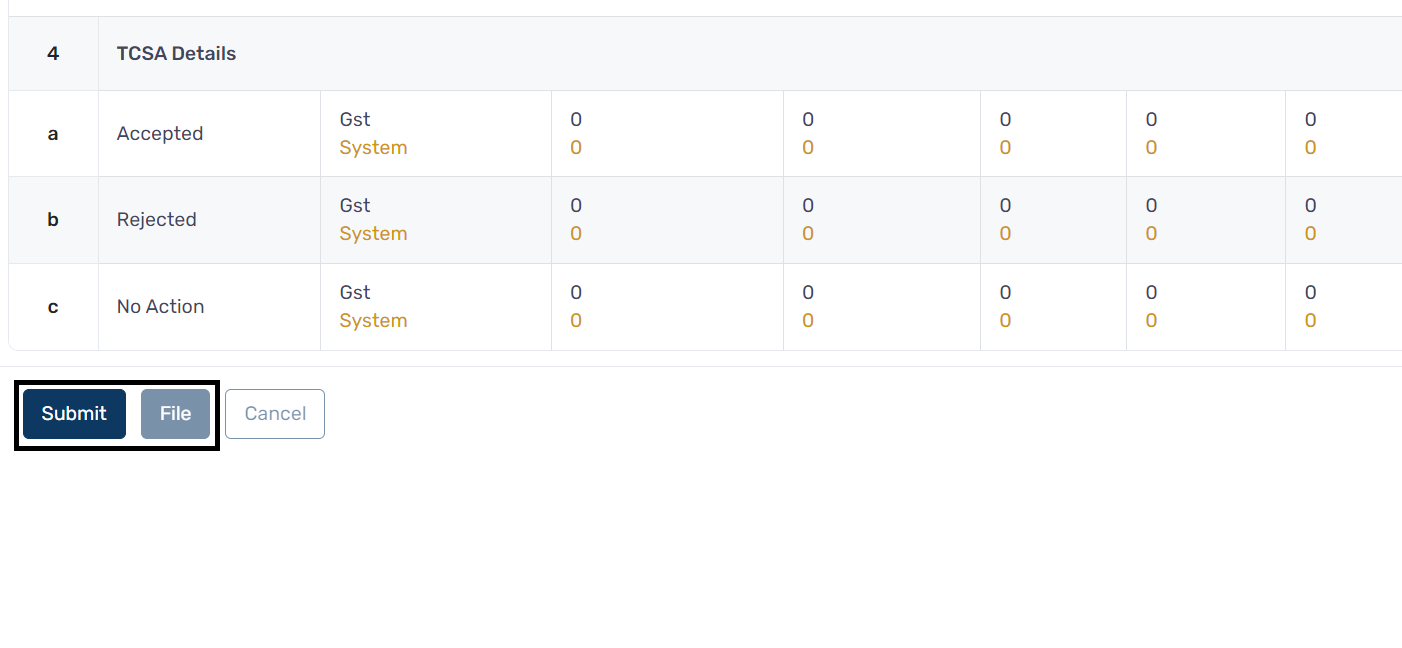Click the Cancel button
This screenshot has width=1402, height=648.
pos(275,414)
